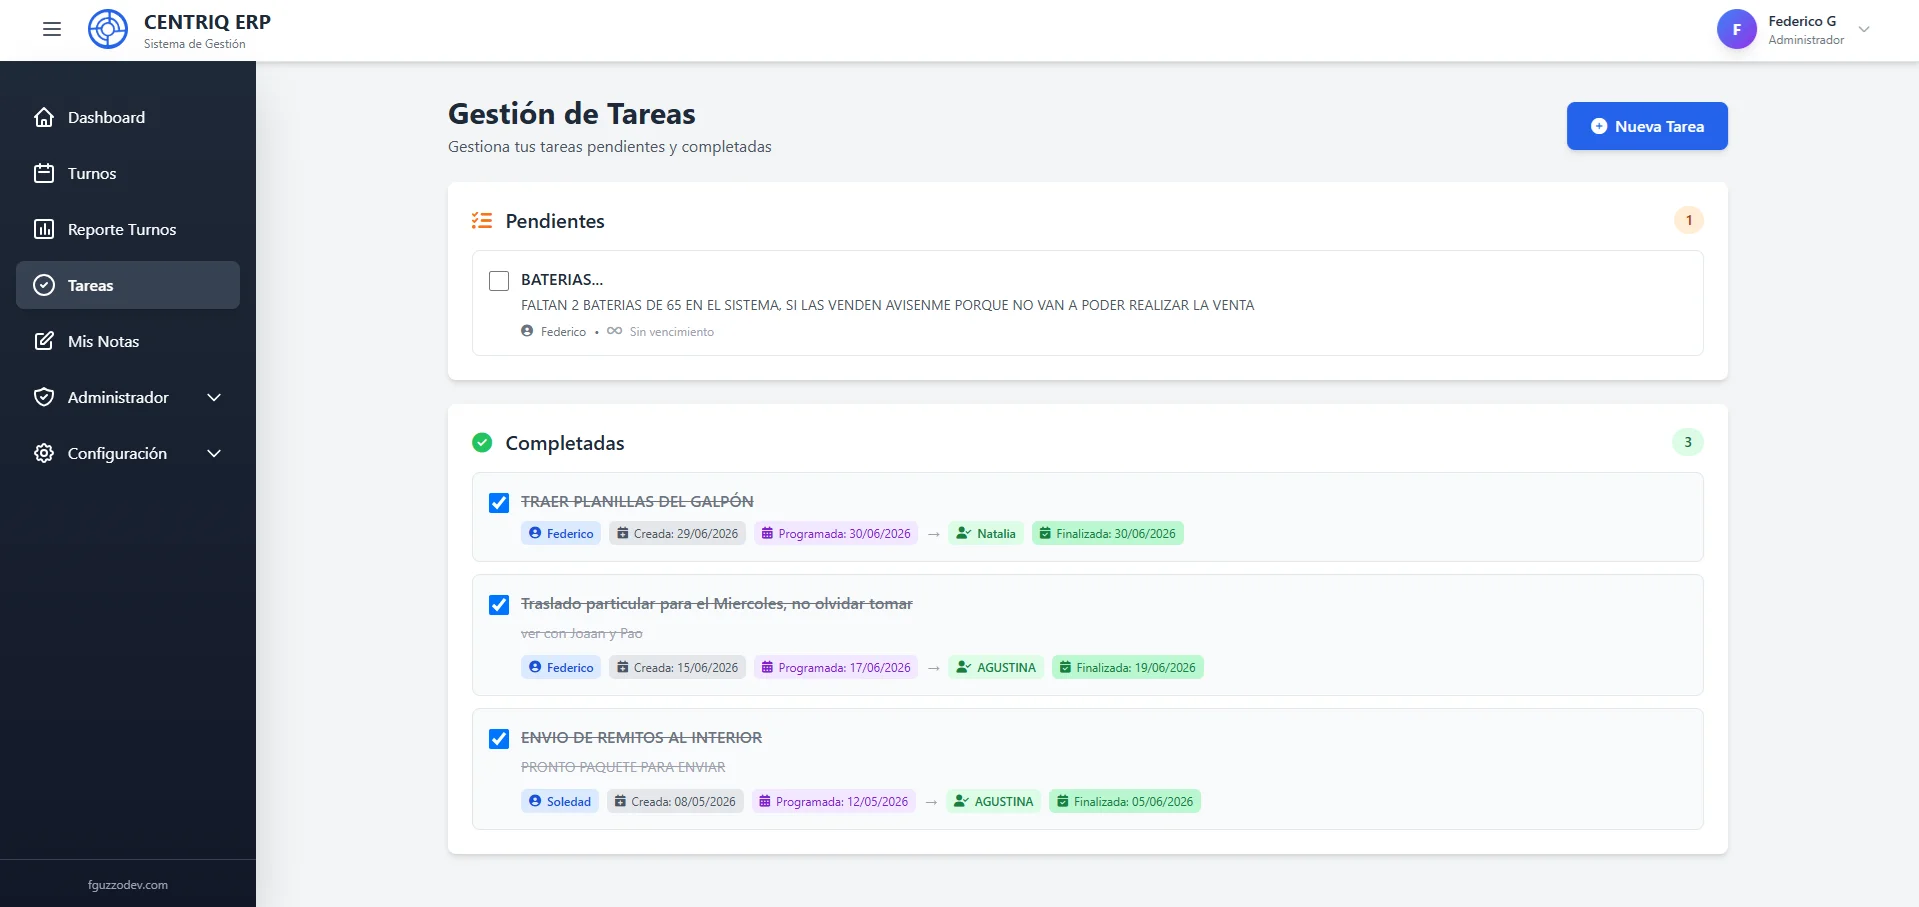Click the infinity icon beside Sin vencimiento
Image resolution: width=1919 pixels, height=907 pixels.
(614, 331)
